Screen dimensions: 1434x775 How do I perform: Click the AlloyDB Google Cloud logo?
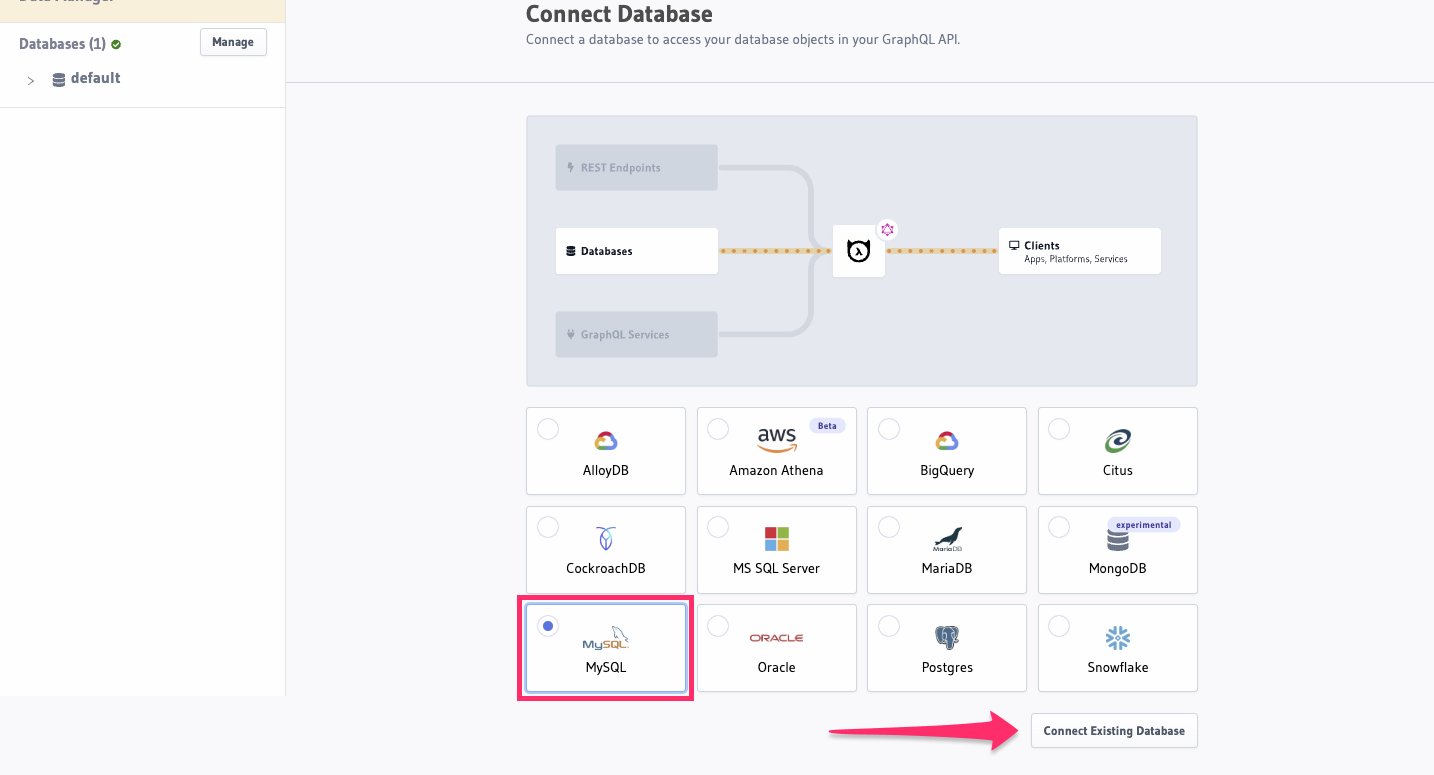[606, 441]
